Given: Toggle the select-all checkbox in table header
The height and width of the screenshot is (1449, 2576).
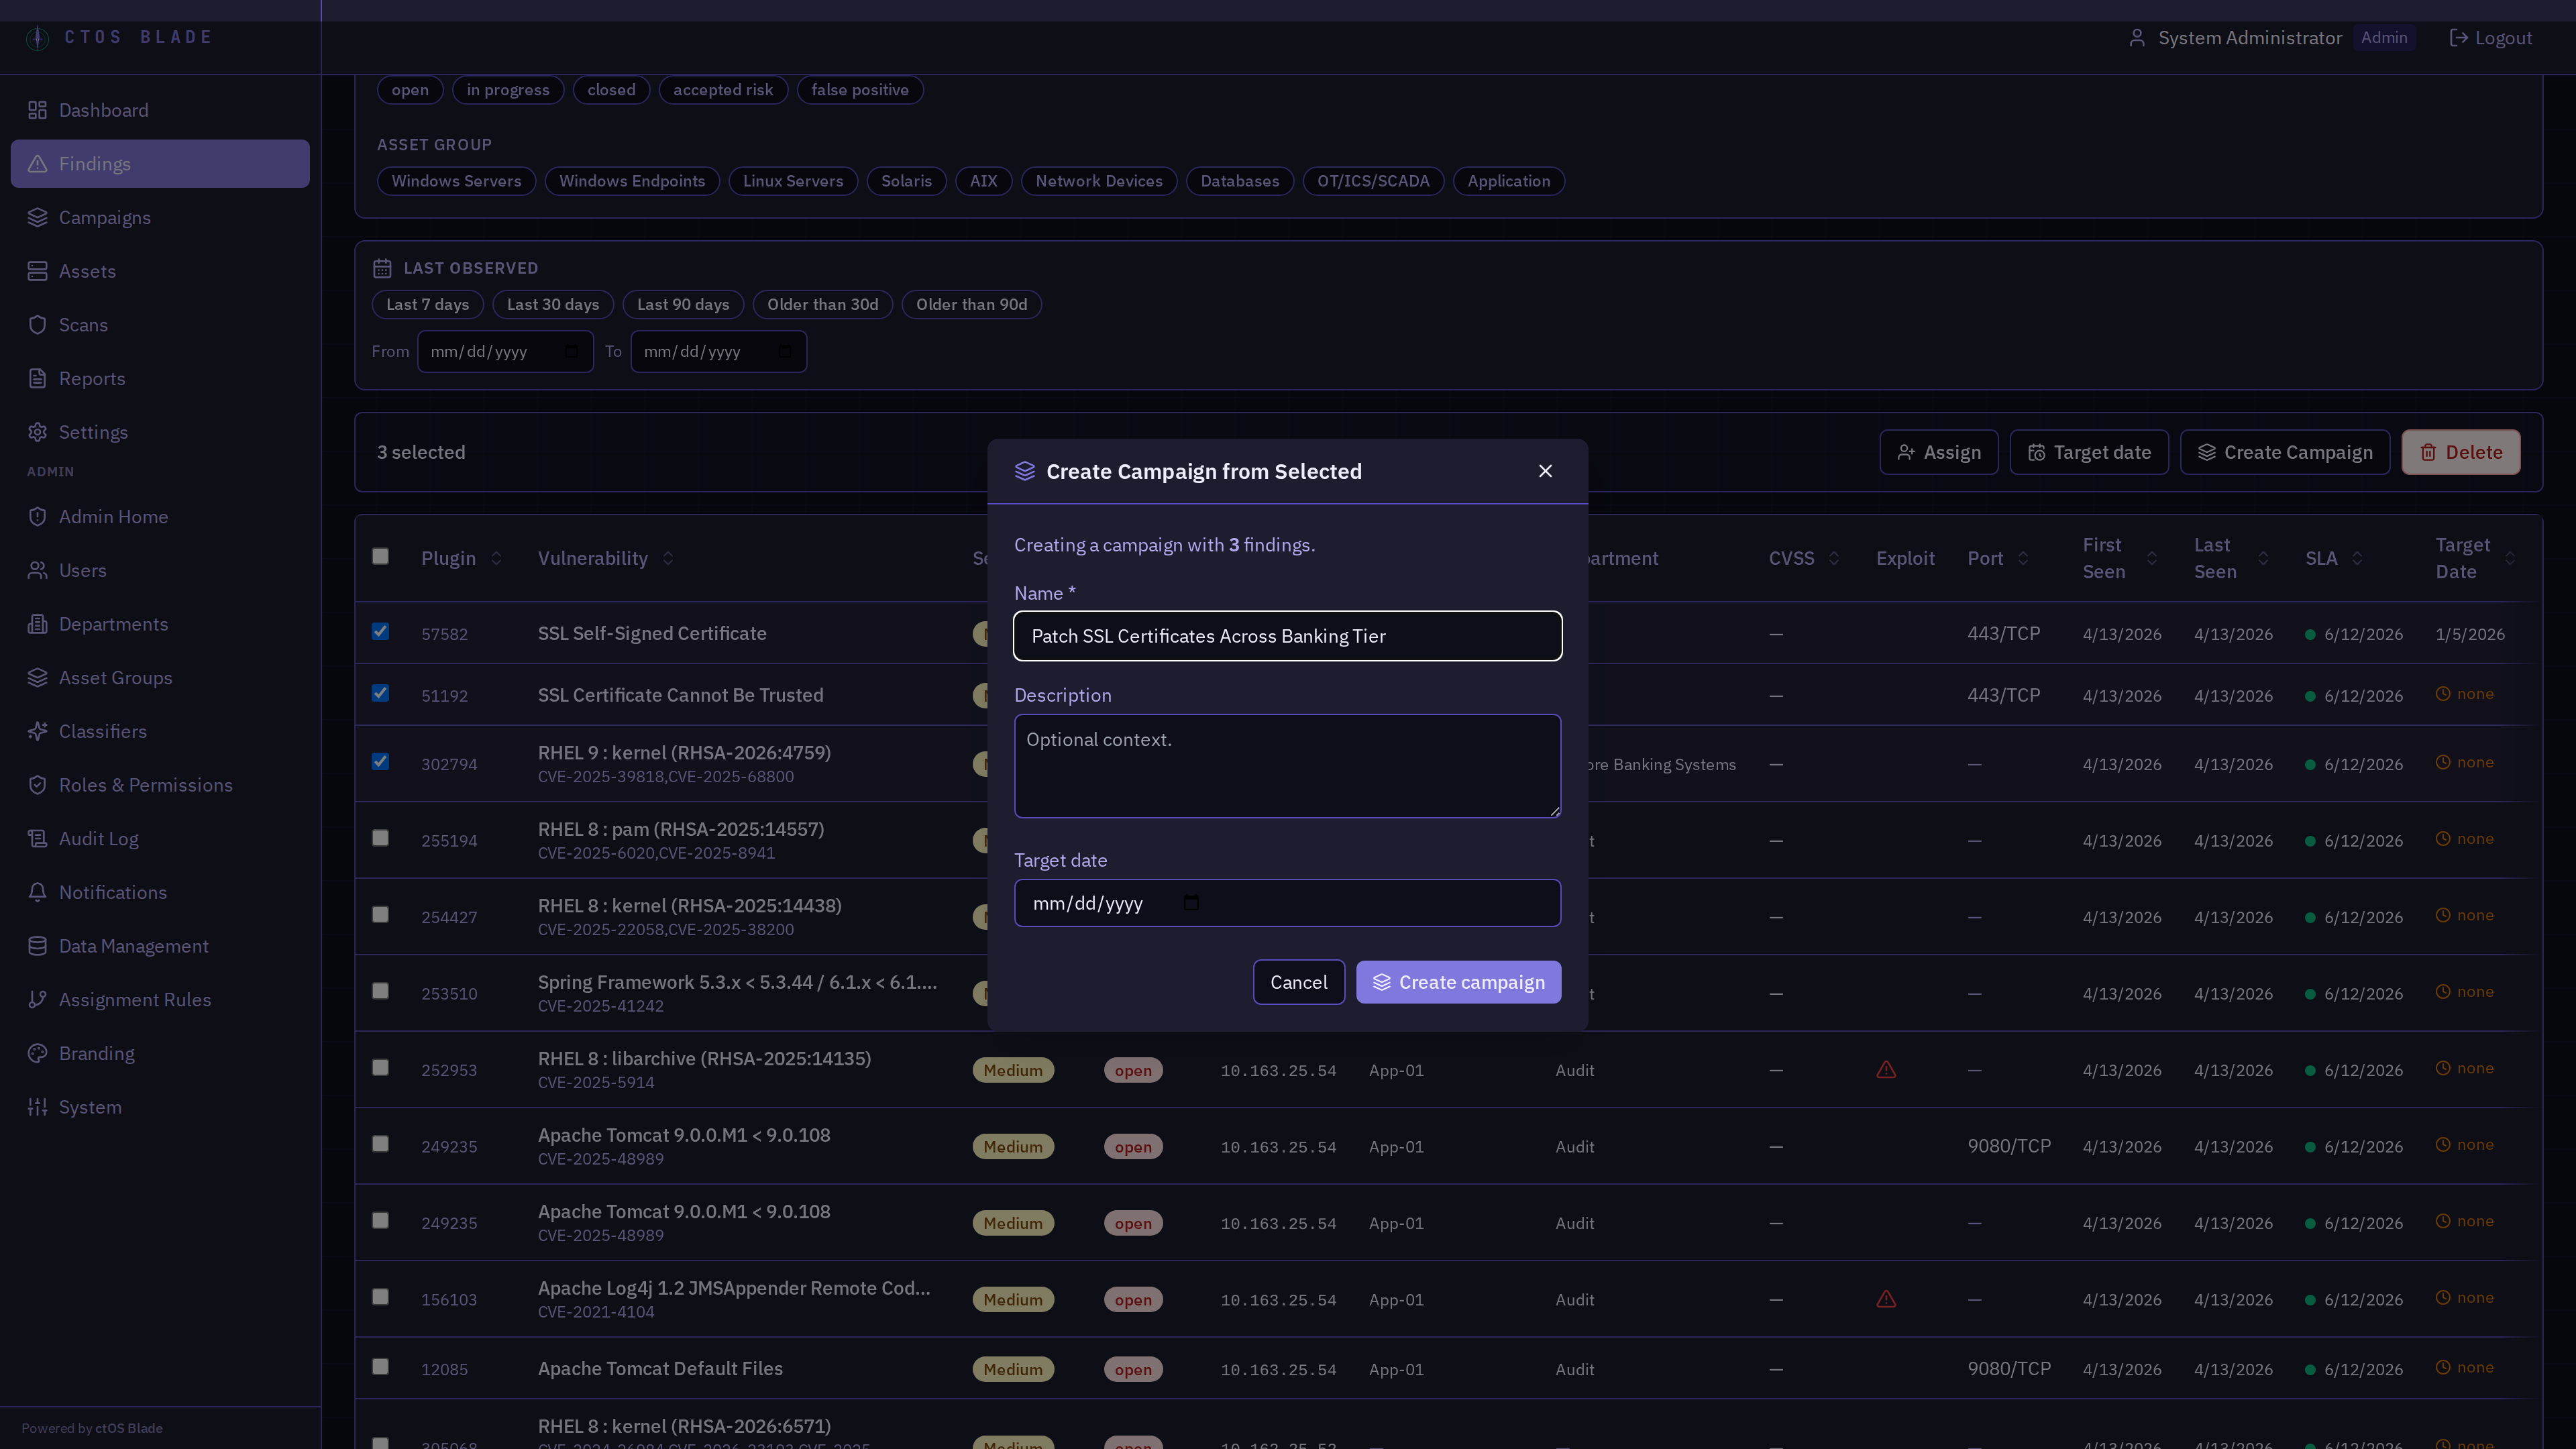Looking at the screenshot, I should [380, 556].
